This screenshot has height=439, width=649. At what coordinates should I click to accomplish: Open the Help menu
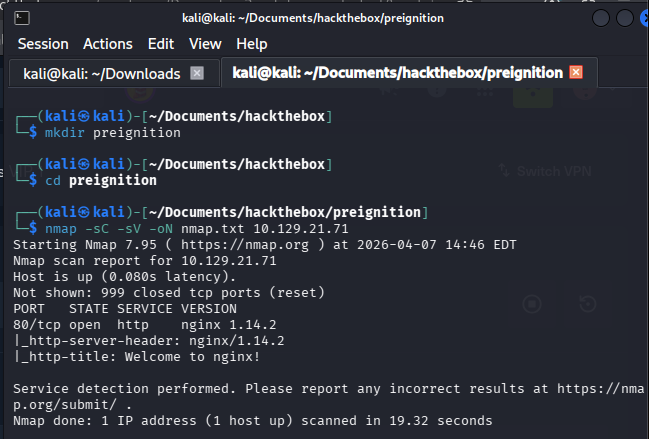coord(252,44)
